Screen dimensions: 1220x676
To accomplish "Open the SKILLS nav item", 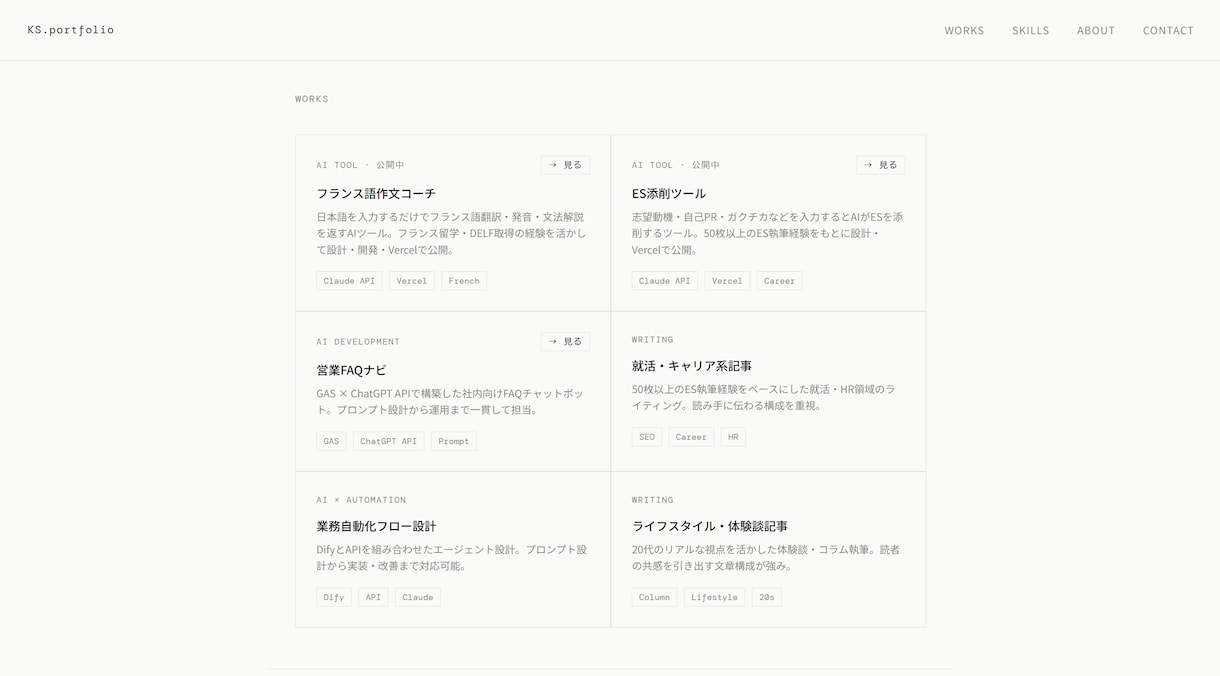I will click(x=1030, y=31).
